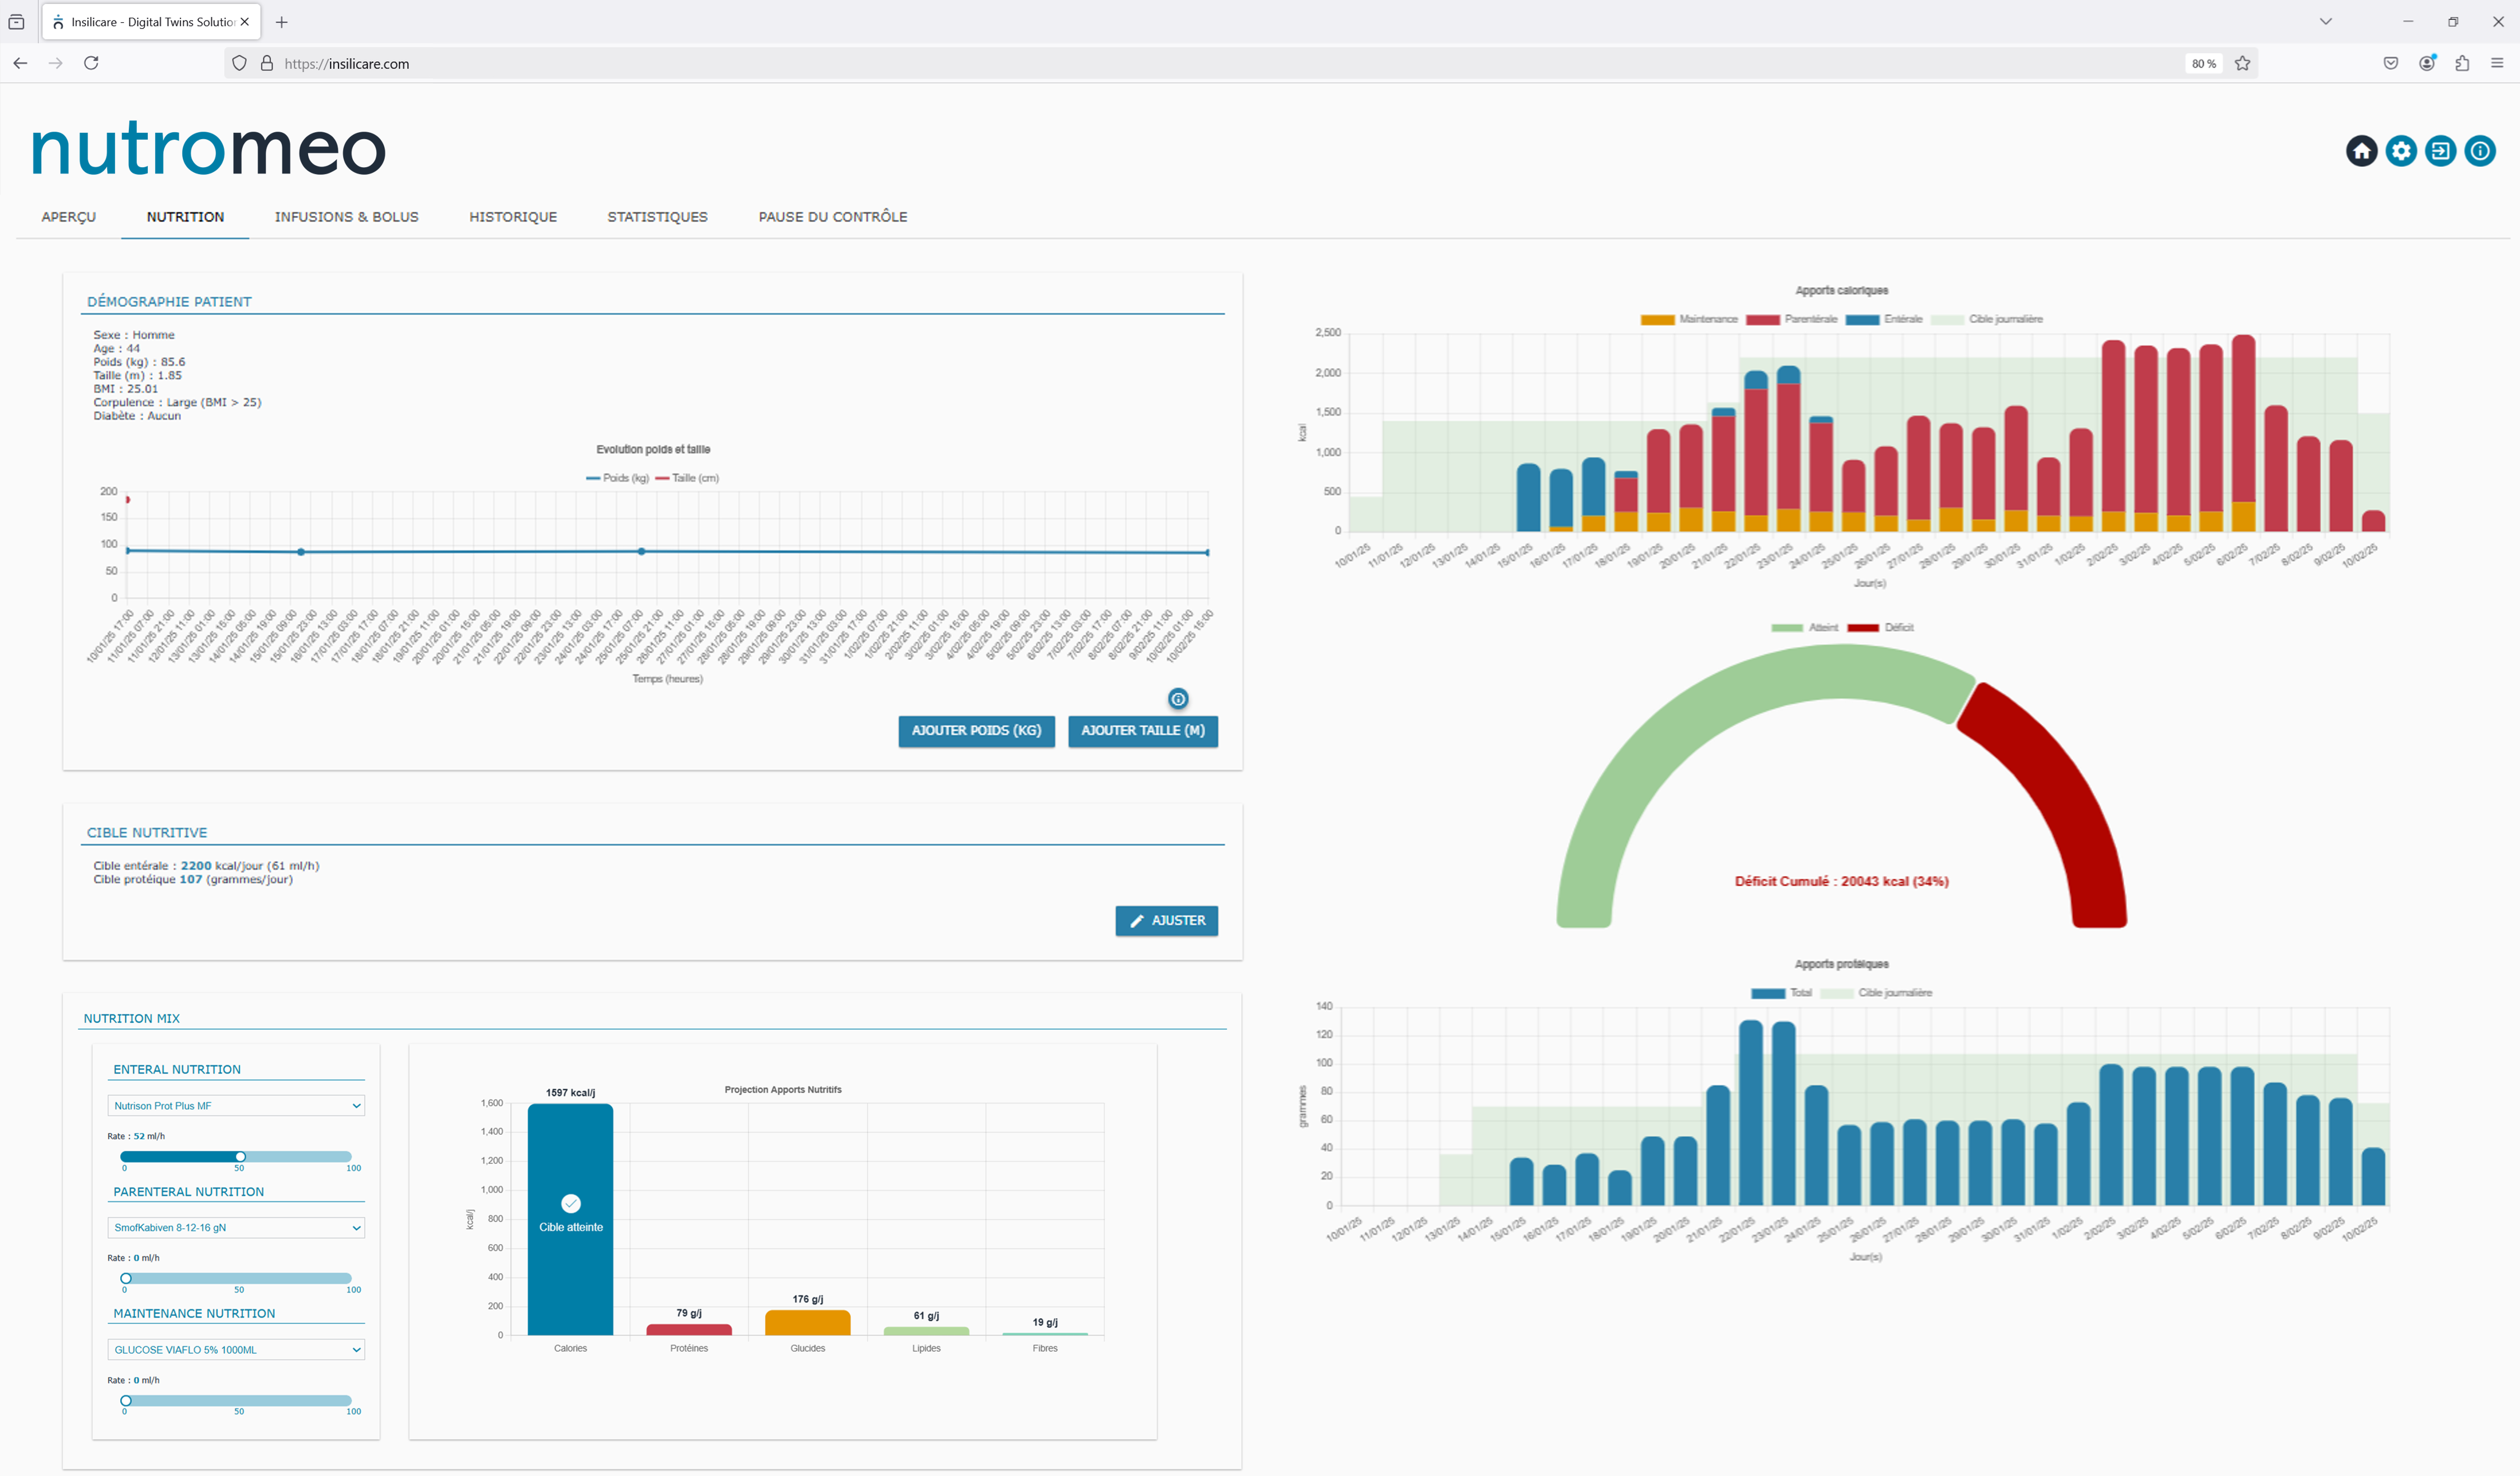Toggle Atteint legend on gauge
The image size is (2520, 1476).
[x=1804, y=628]
